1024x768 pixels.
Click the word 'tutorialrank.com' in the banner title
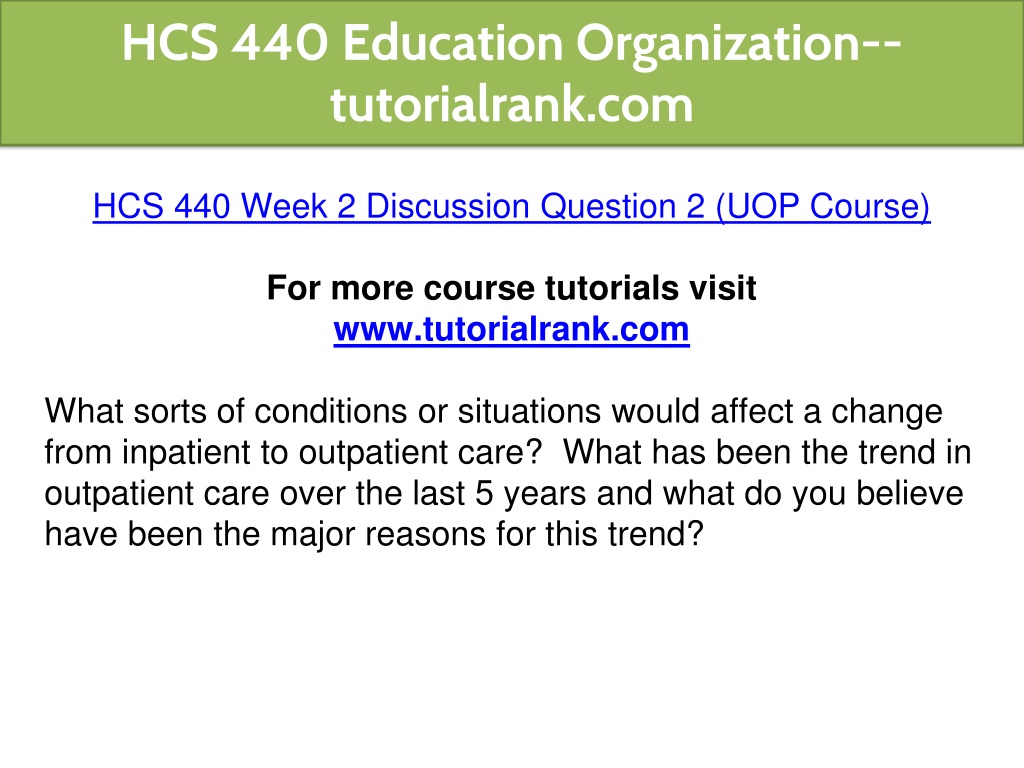[511, 104]
